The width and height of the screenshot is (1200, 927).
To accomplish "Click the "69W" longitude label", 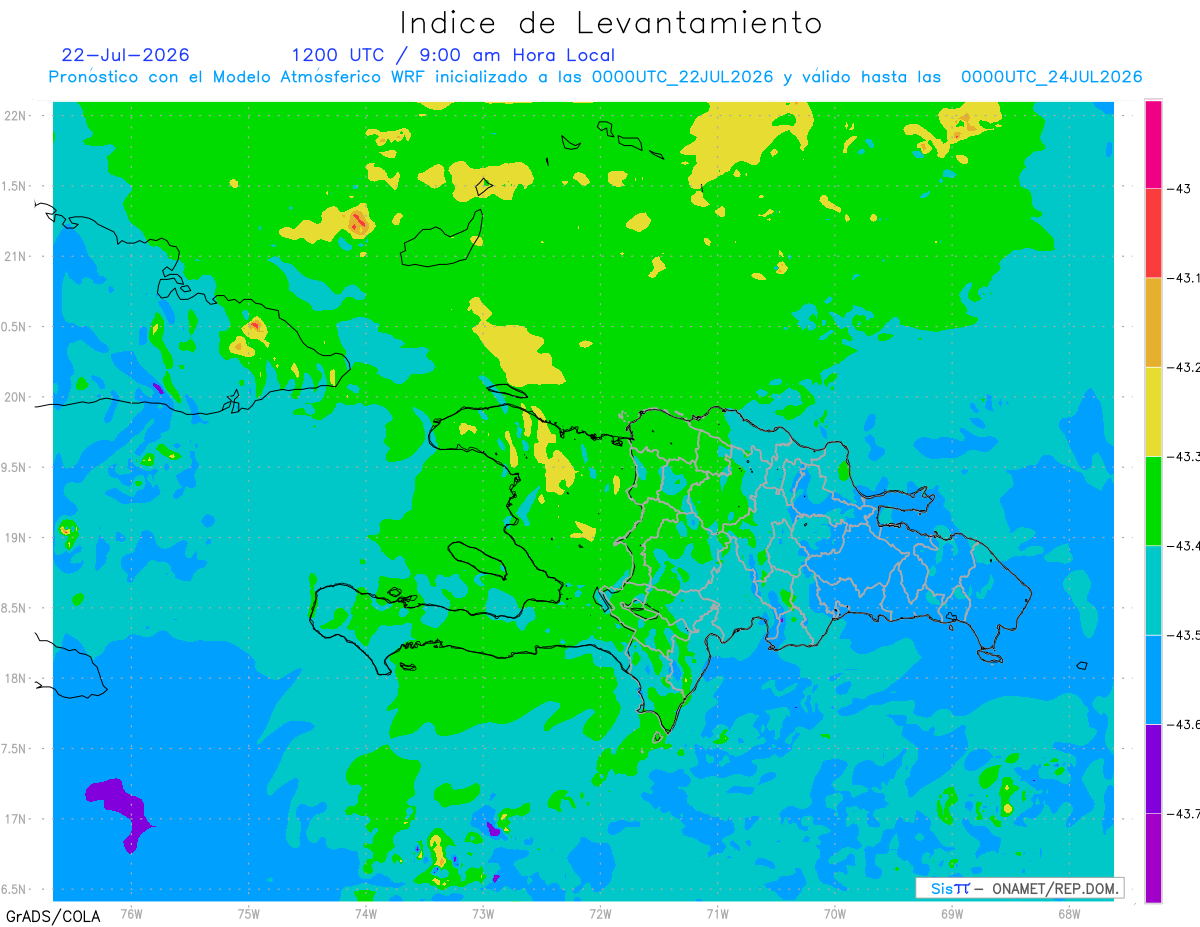I will 952,913.
